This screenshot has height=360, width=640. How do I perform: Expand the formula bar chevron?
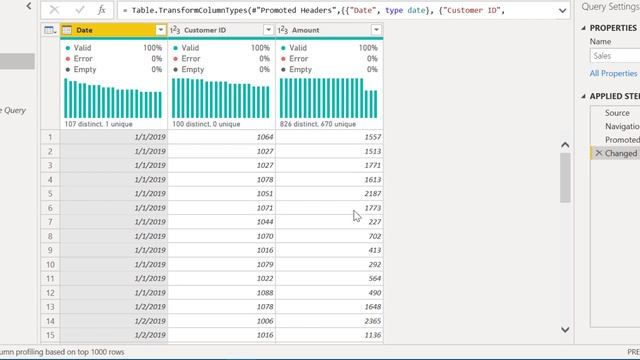pyautogui.click(x=562, y=11)
